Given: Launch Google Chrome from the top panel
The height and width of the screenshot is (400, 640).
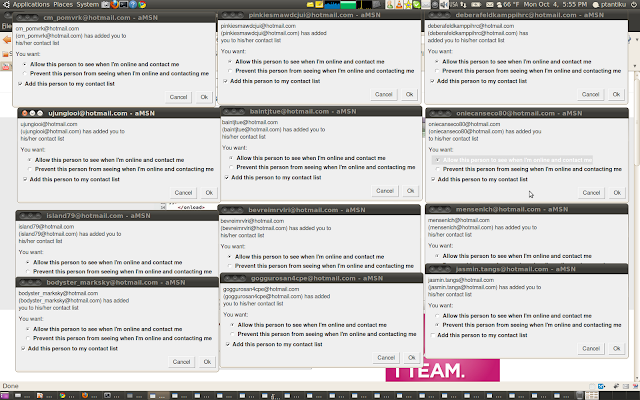Looking at the screenshot, I should pos(142,4).
